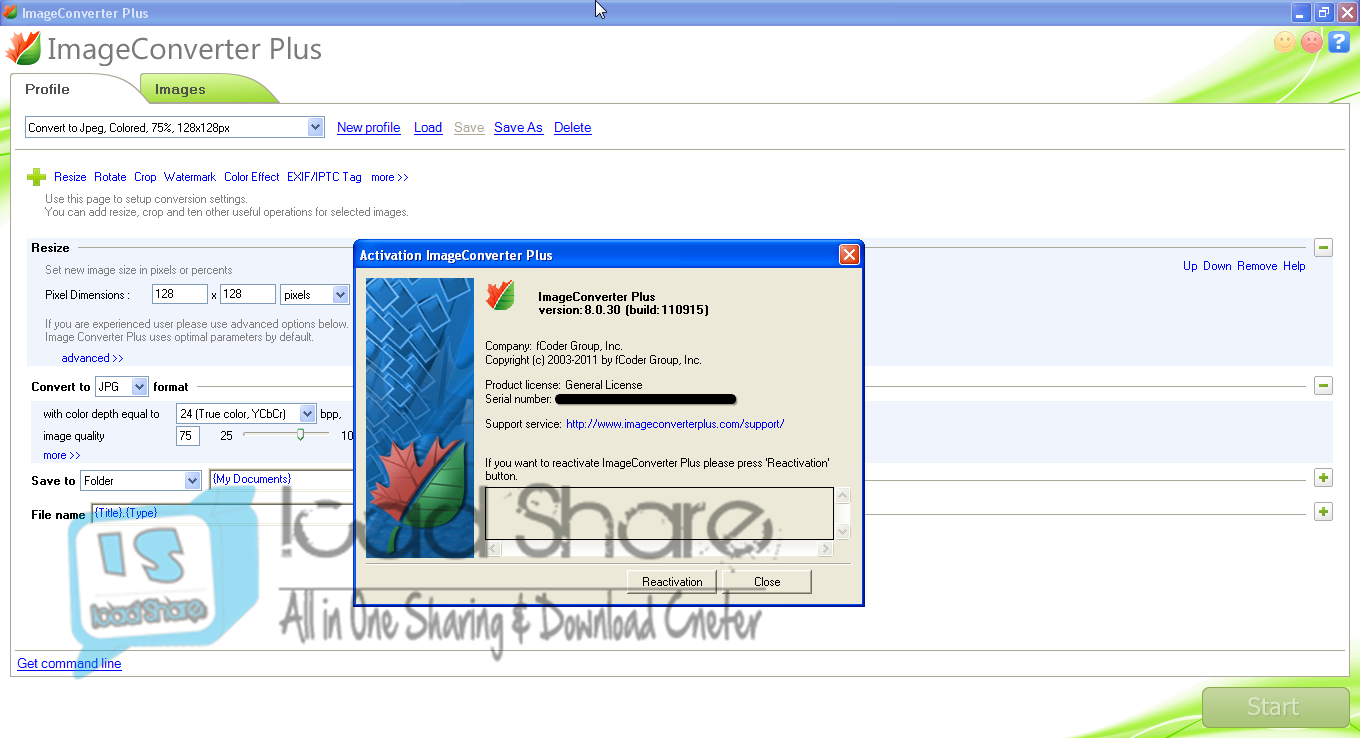Move Resize section Down
Viewport: 1360px width, 738px height.
(1217, 266)
